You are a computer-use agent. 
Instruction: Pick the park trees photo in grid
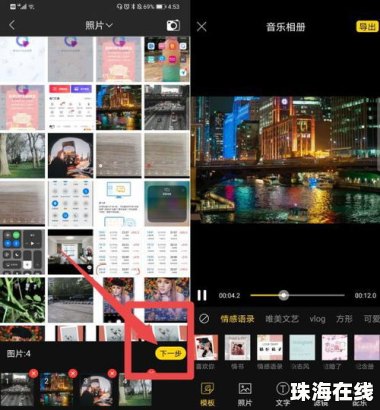(22, 155)
